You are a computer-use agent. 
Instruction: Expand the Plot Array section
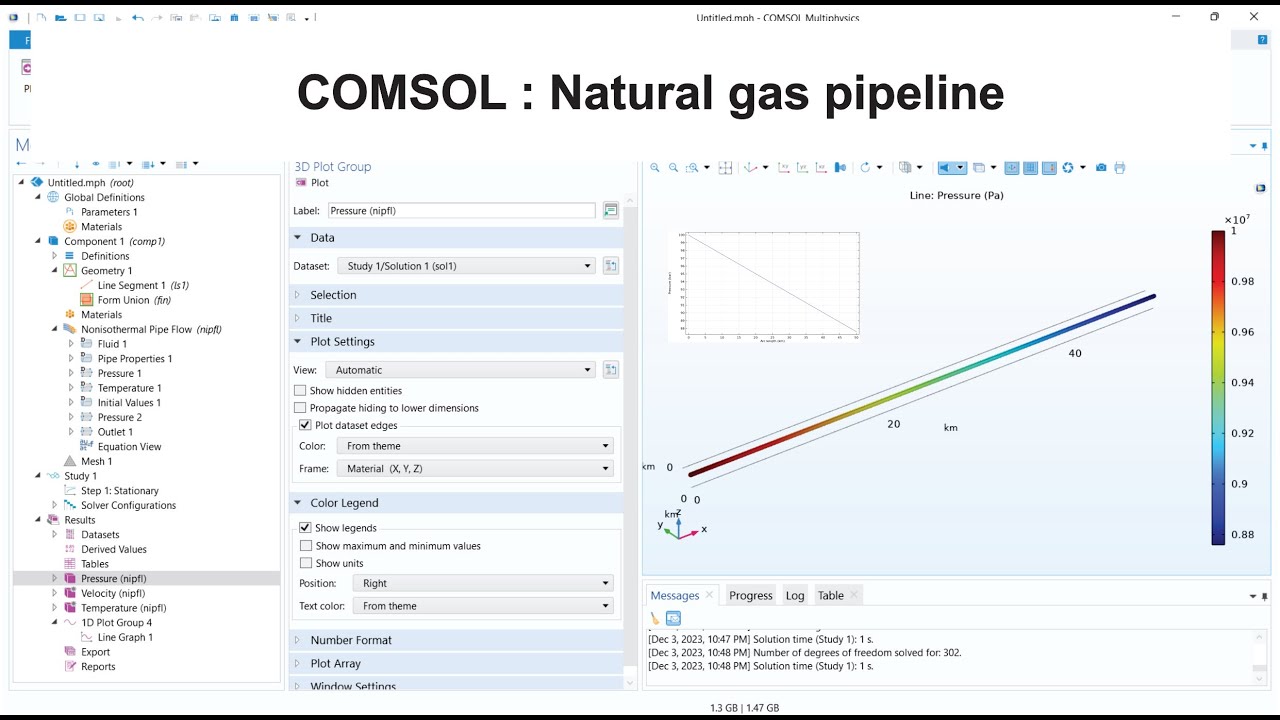pos(456,663)
